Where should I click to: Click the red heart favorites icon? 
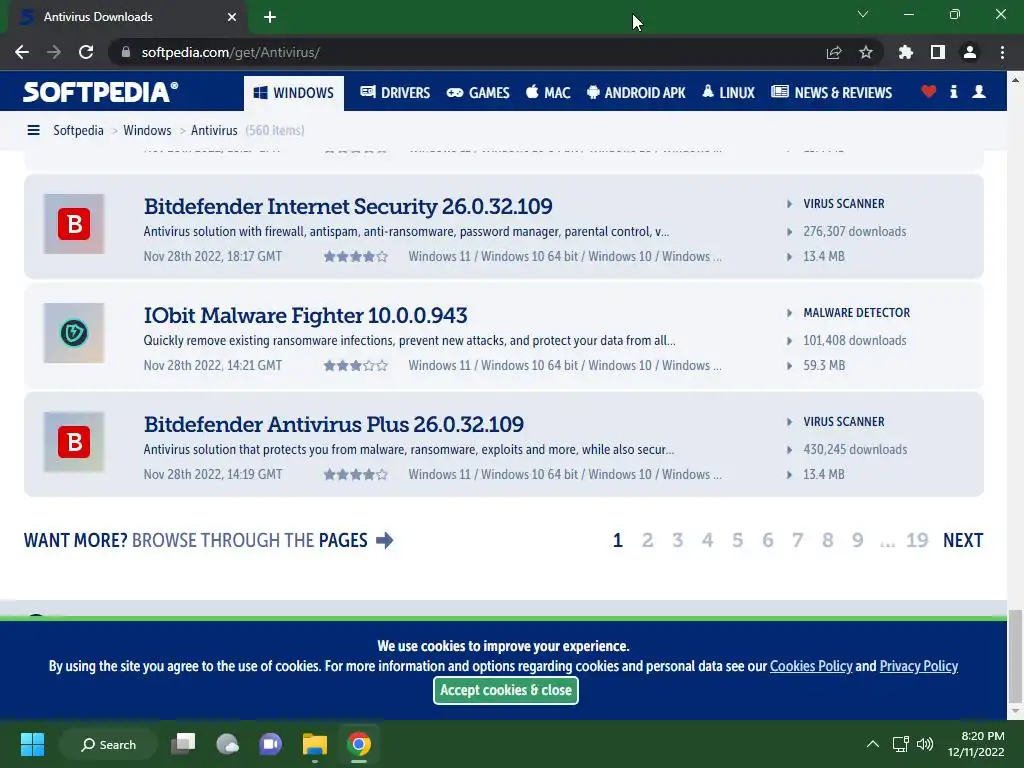929,91
